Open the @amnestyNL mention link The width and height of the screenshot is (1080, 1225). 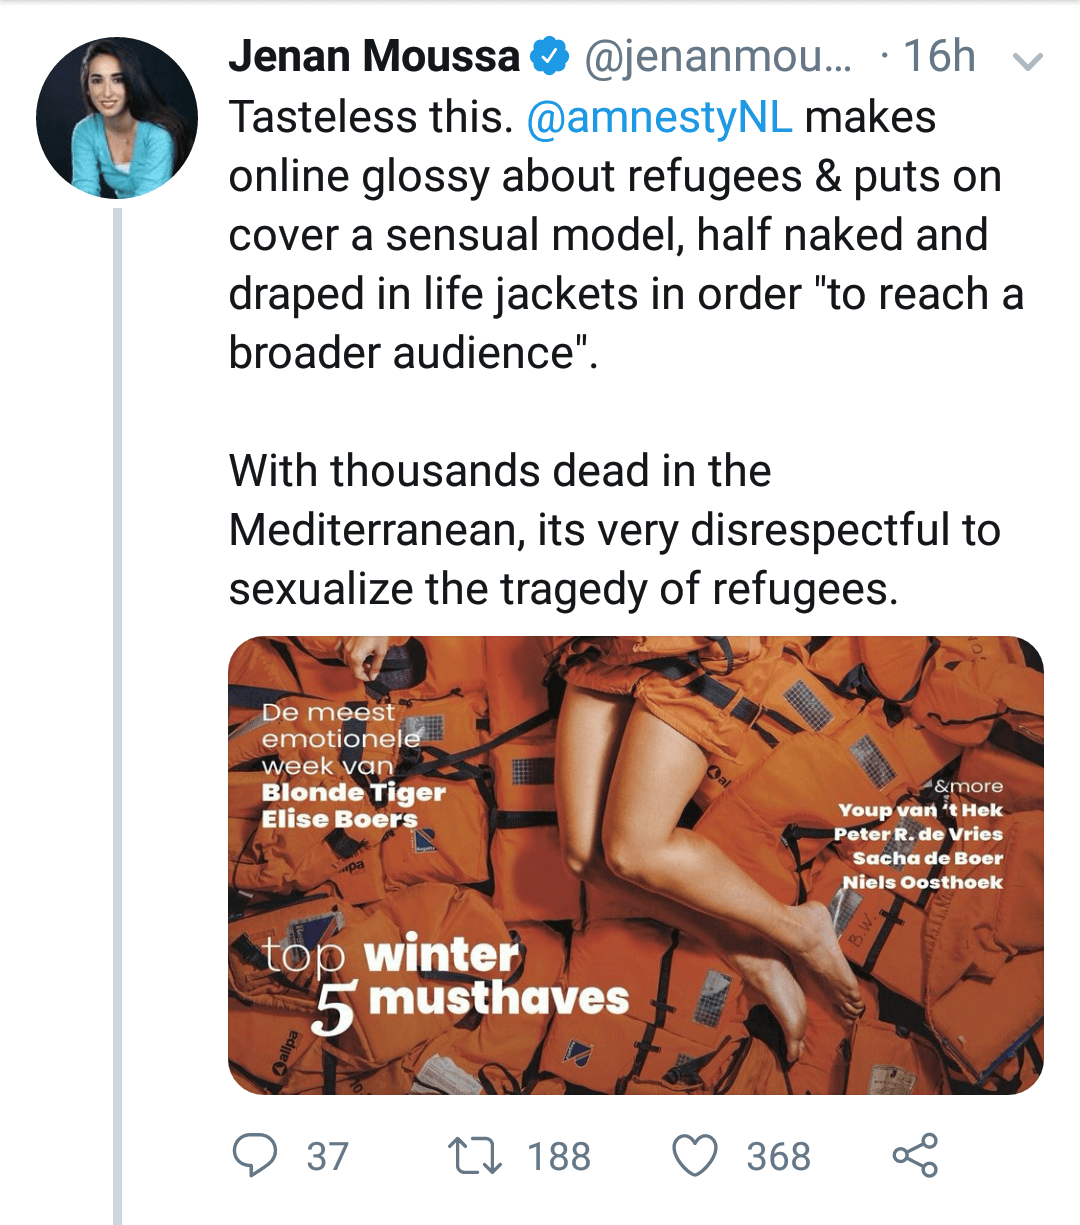(x=659, y=117)
